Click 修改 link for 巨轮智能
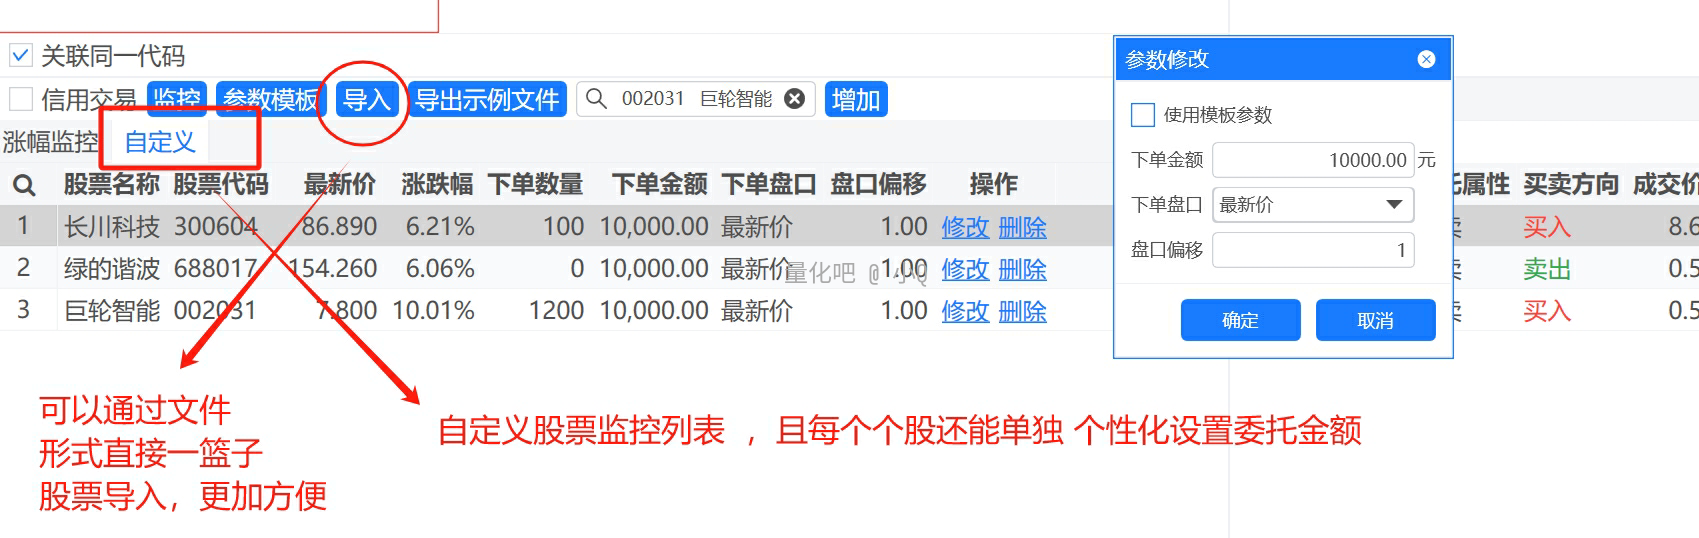1699x538 pixels. 964,312
